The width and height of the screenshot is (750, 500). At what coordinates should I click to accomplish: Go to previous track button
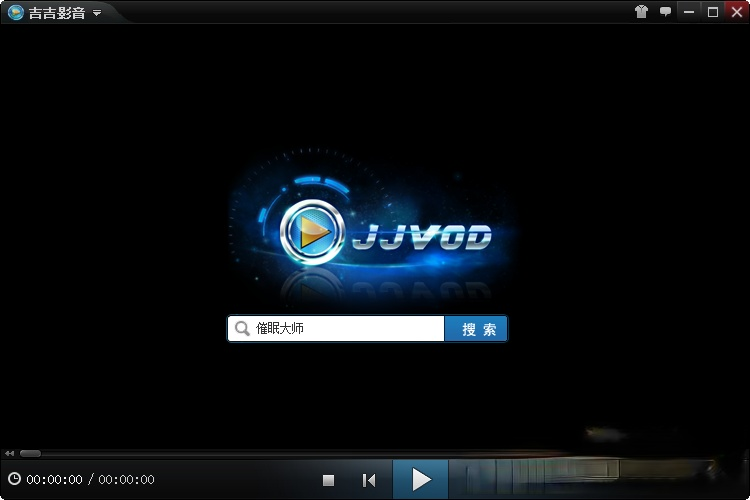click(x=369, y=480)
